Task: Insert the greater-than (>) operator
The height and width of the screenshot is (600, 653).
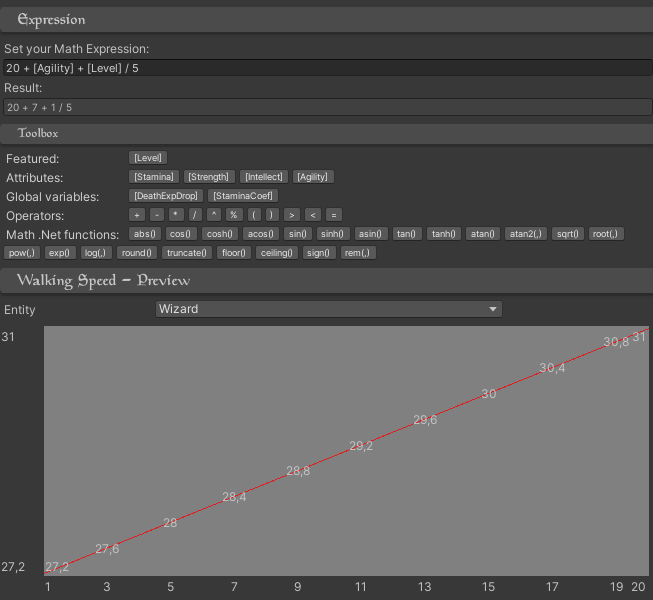Action: click(x=292, y=215)
